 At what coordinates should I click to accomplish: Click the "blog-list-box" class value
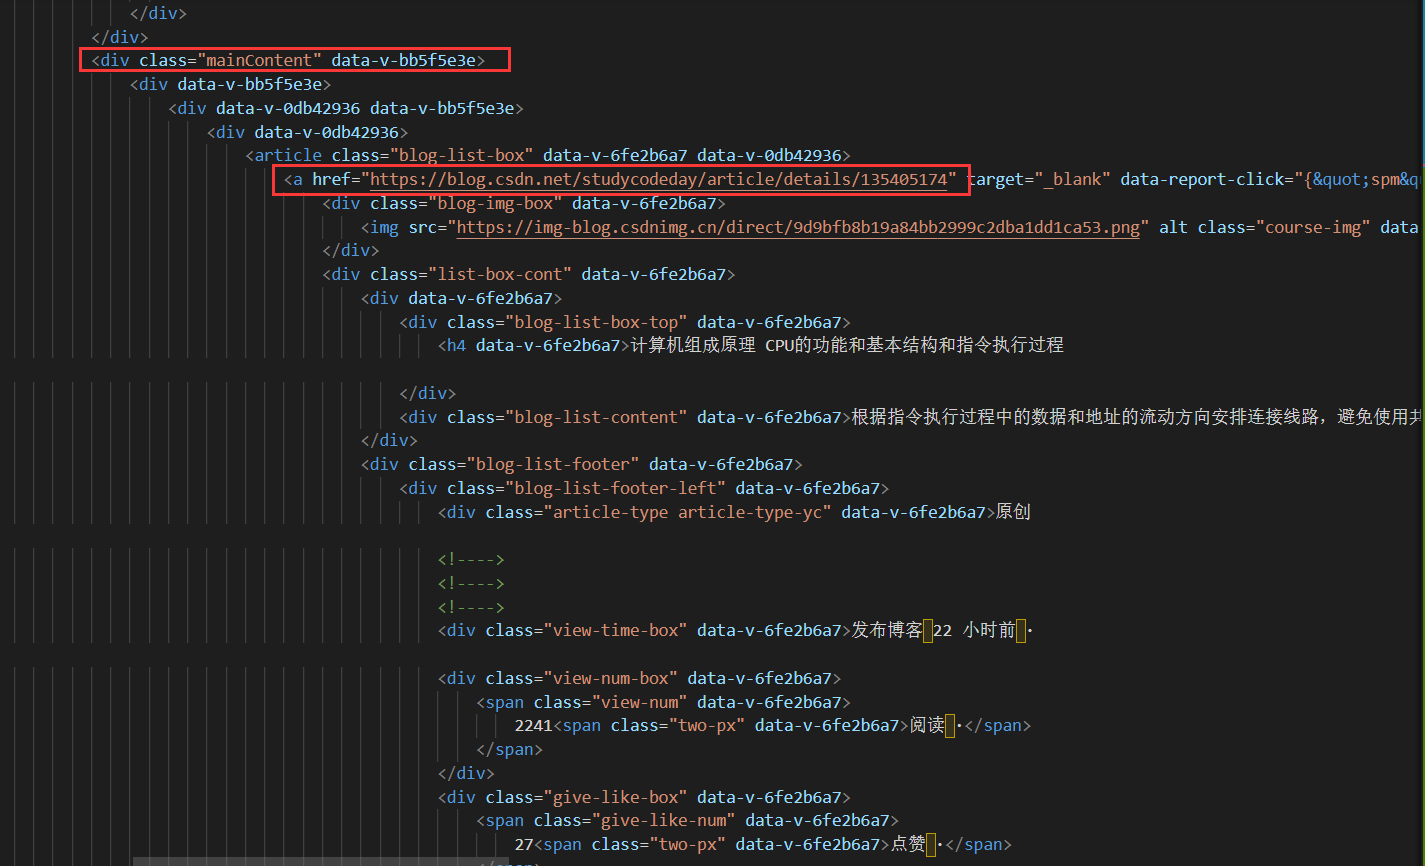[x=461, y=155]
